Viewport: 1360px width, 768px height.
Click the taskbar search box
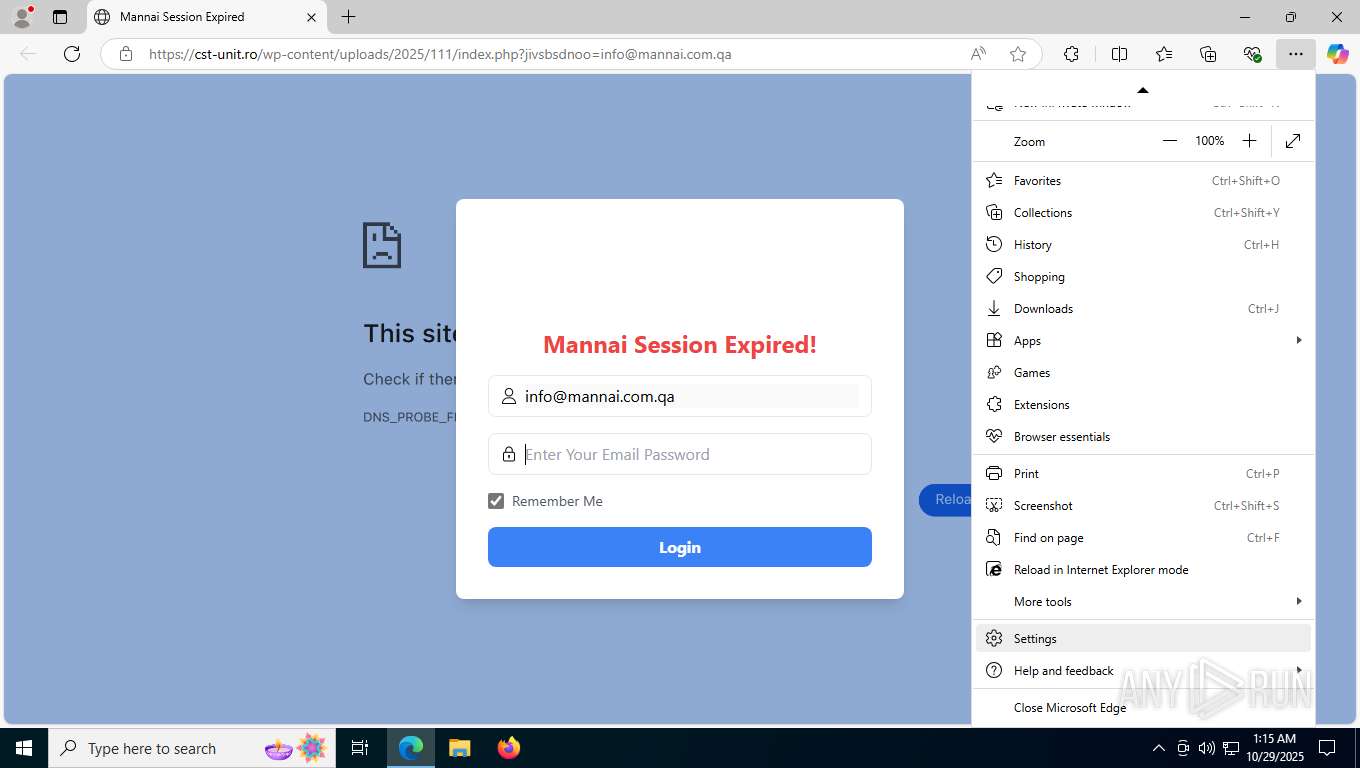(x=192, y=748)
